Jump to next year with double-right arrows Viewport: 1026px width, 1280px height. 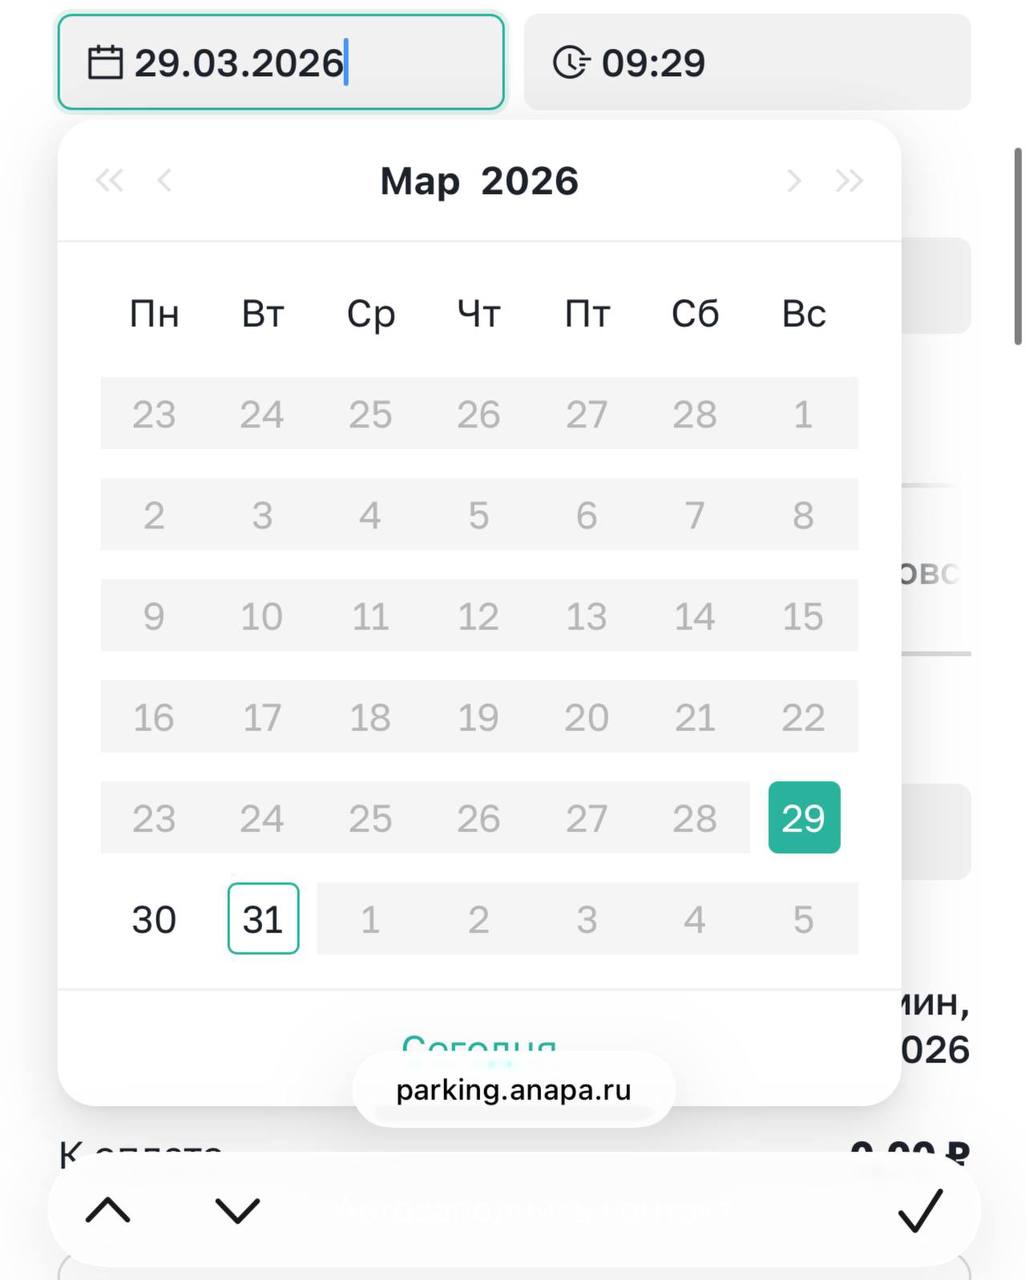(849, 181)
